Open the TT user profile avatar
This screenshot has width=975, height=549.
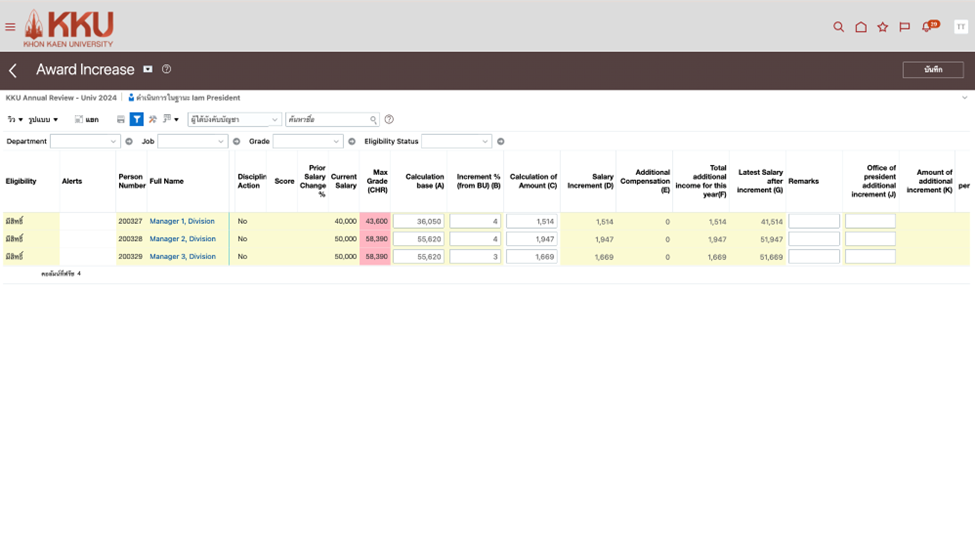[x=960, y=27]
